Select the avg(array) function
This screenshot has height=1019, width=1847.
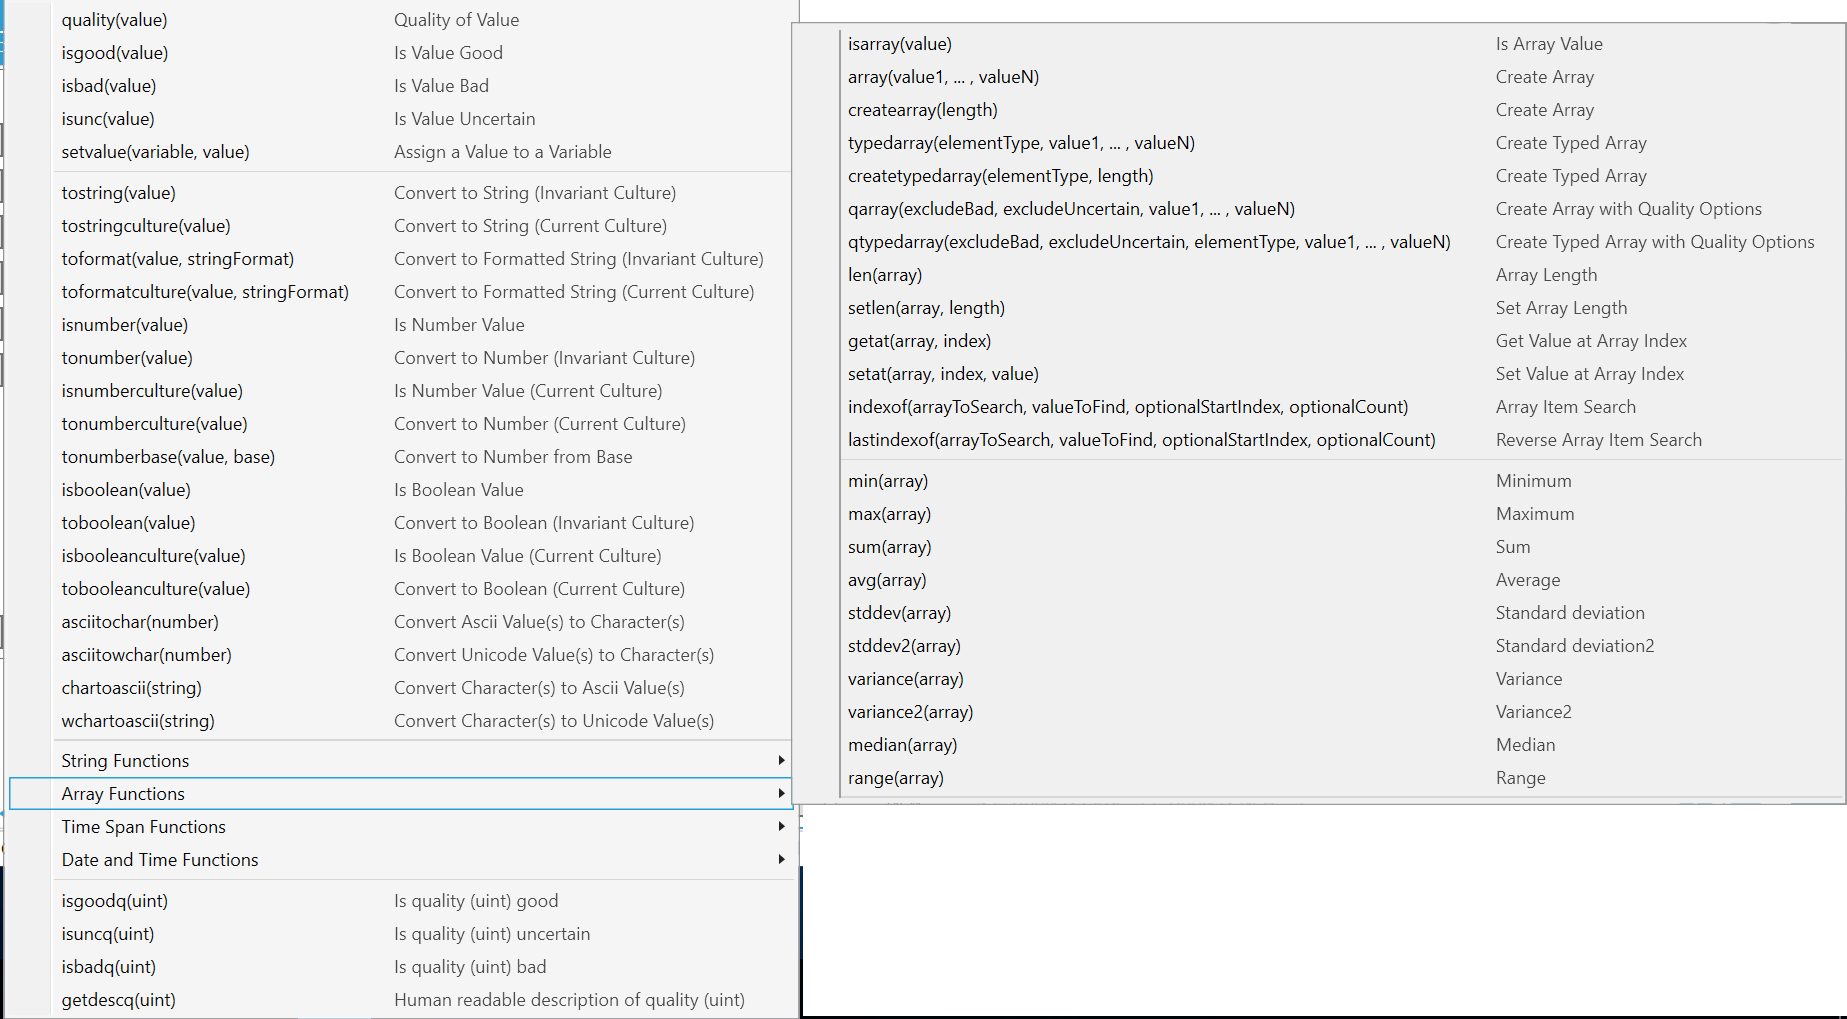(x=887, y=580)
